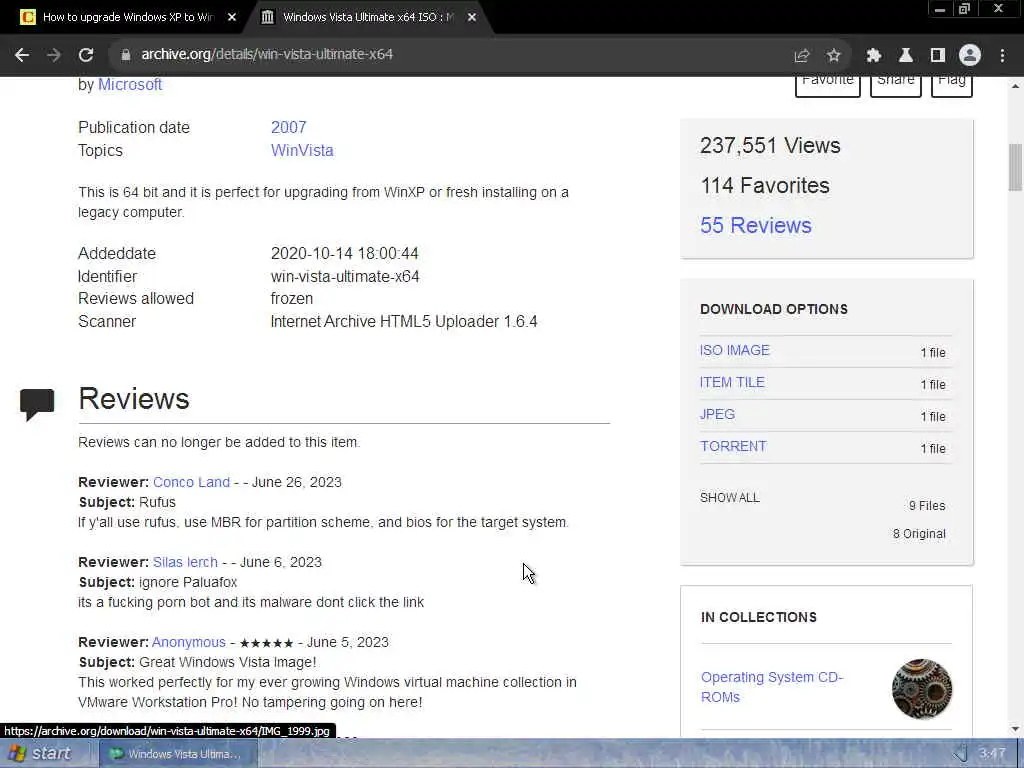This screenshot has width=1024, height=768.
Task: Click the system tray volume icon
Action: tap(961, 754)
